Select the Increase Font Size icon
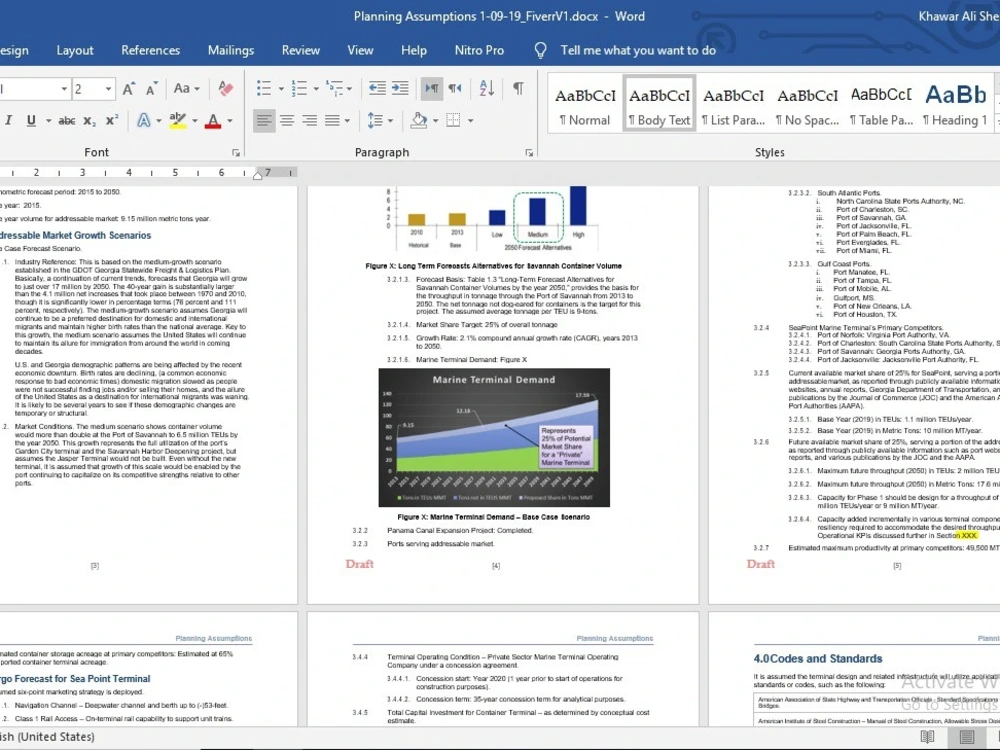1000x750 pixels. (x=128, y=88)
